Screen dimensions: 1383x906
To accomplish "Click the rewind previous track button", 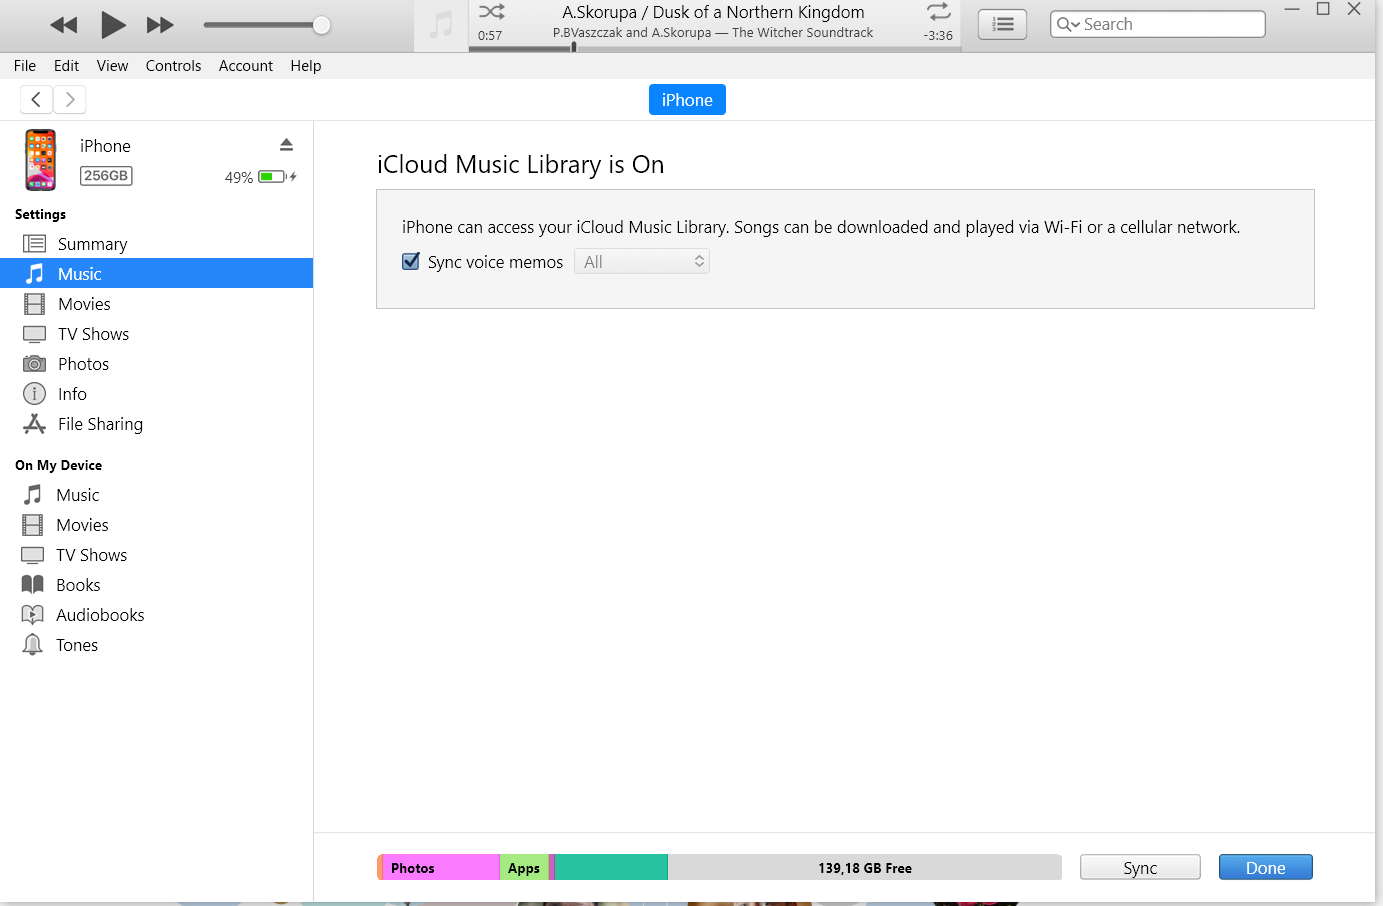I will pos(64,25).
